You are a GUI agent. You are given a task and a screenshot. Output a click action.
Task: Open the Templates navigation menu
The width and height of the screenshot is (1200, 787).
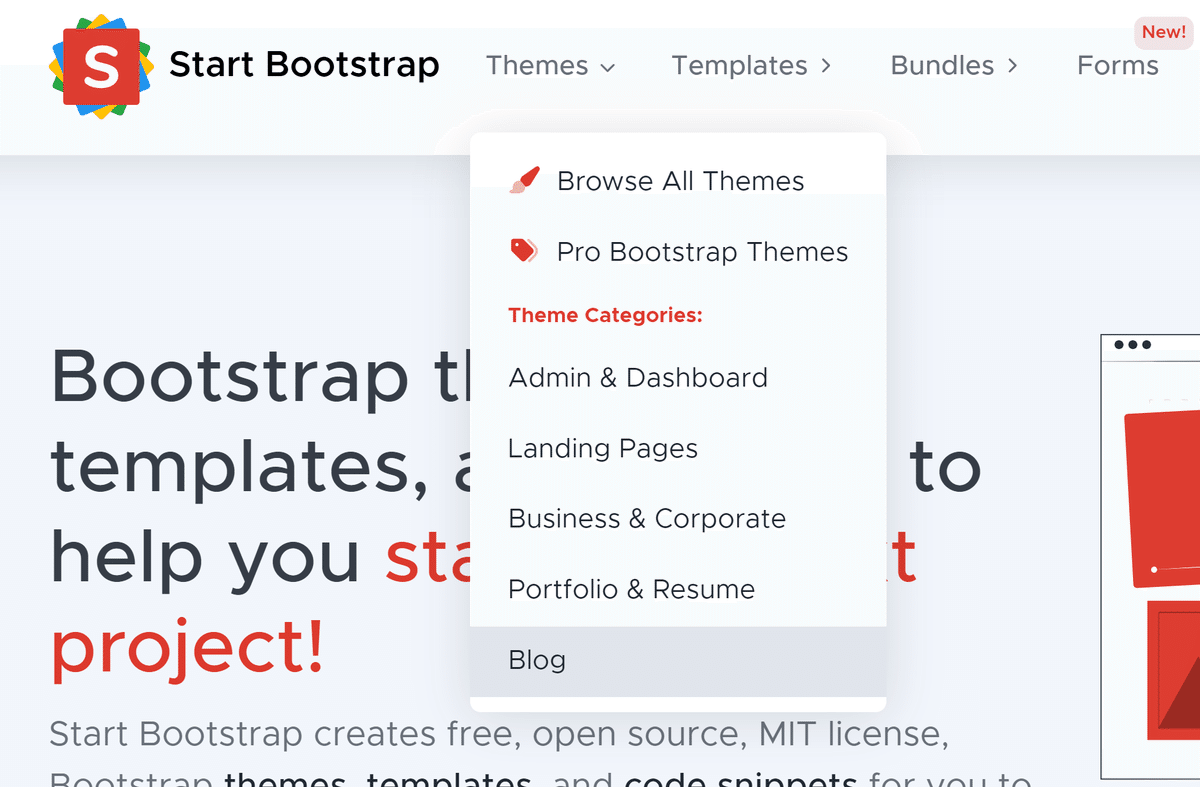click(751, 66)
